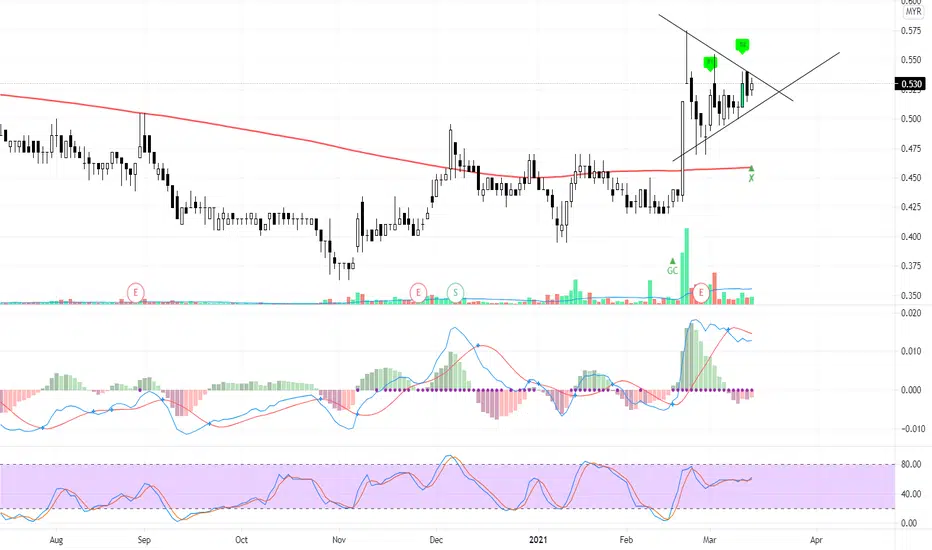Click the Nov label on time axis

(x=339, y=540)
